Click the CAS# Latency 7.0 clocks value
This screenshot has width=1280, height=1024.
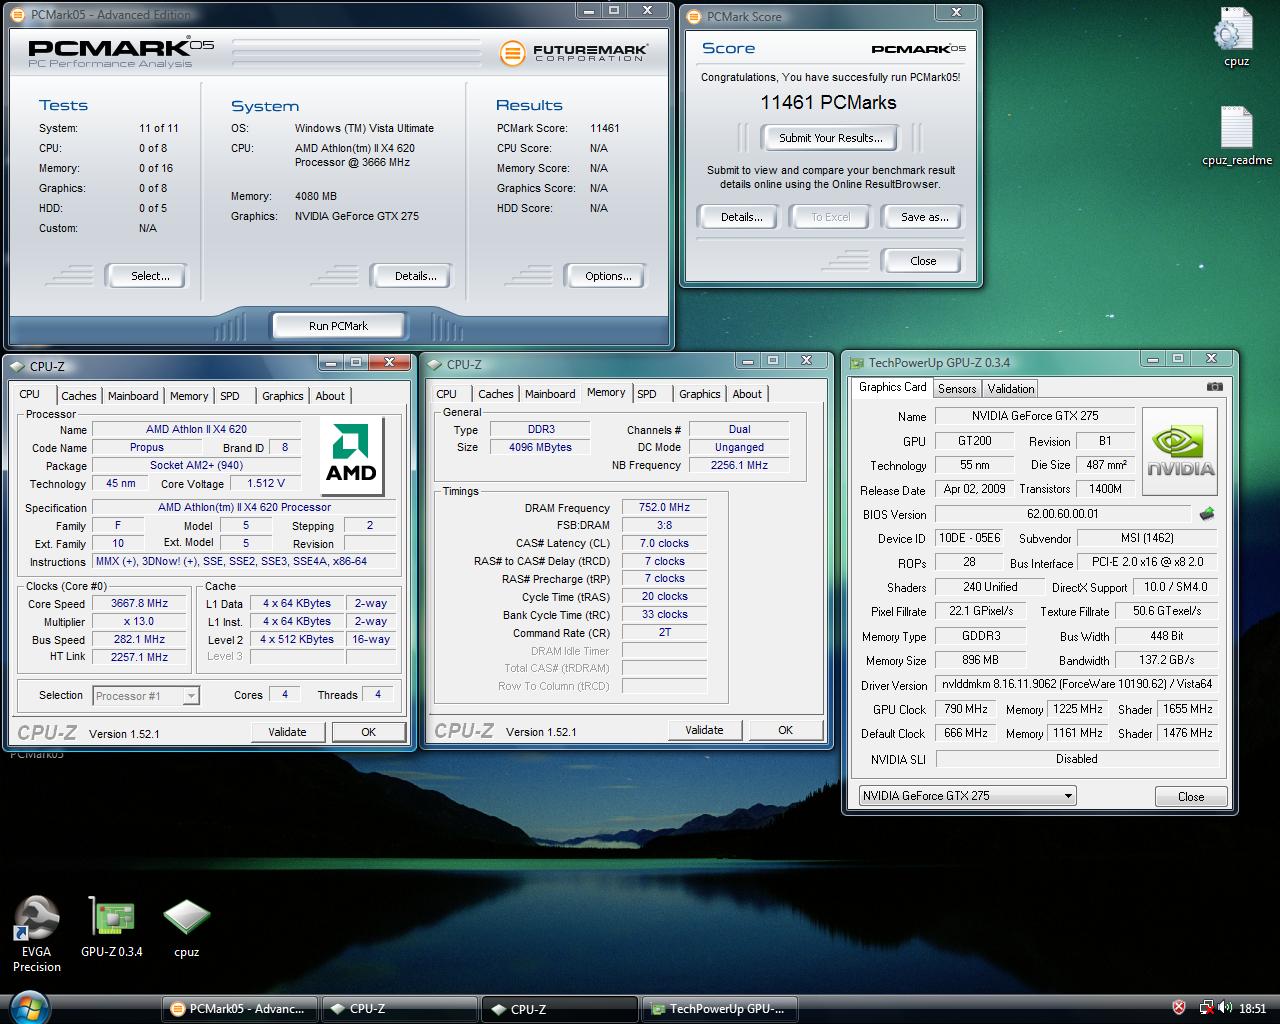[664, 544]
